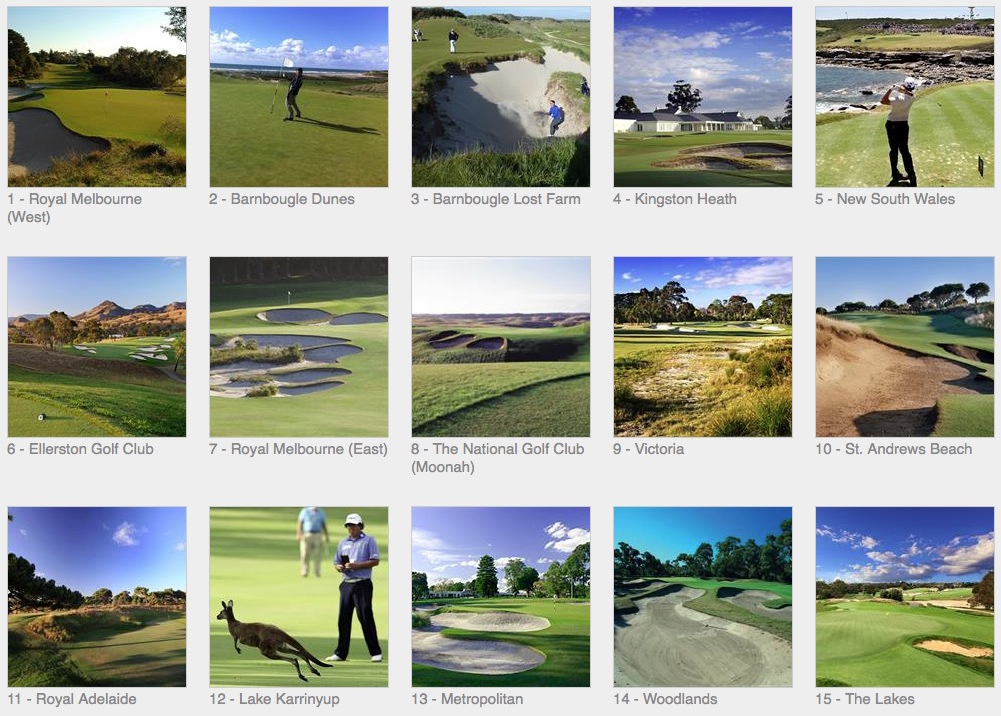Open the Victoria course photo
1001x716 pixels.
click(703, 347)
